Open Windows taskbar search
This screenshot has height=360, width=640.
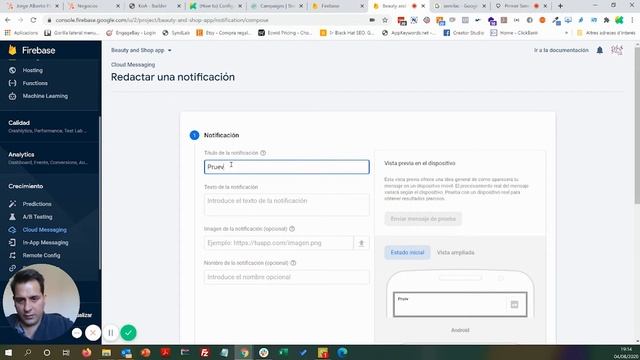28,352
